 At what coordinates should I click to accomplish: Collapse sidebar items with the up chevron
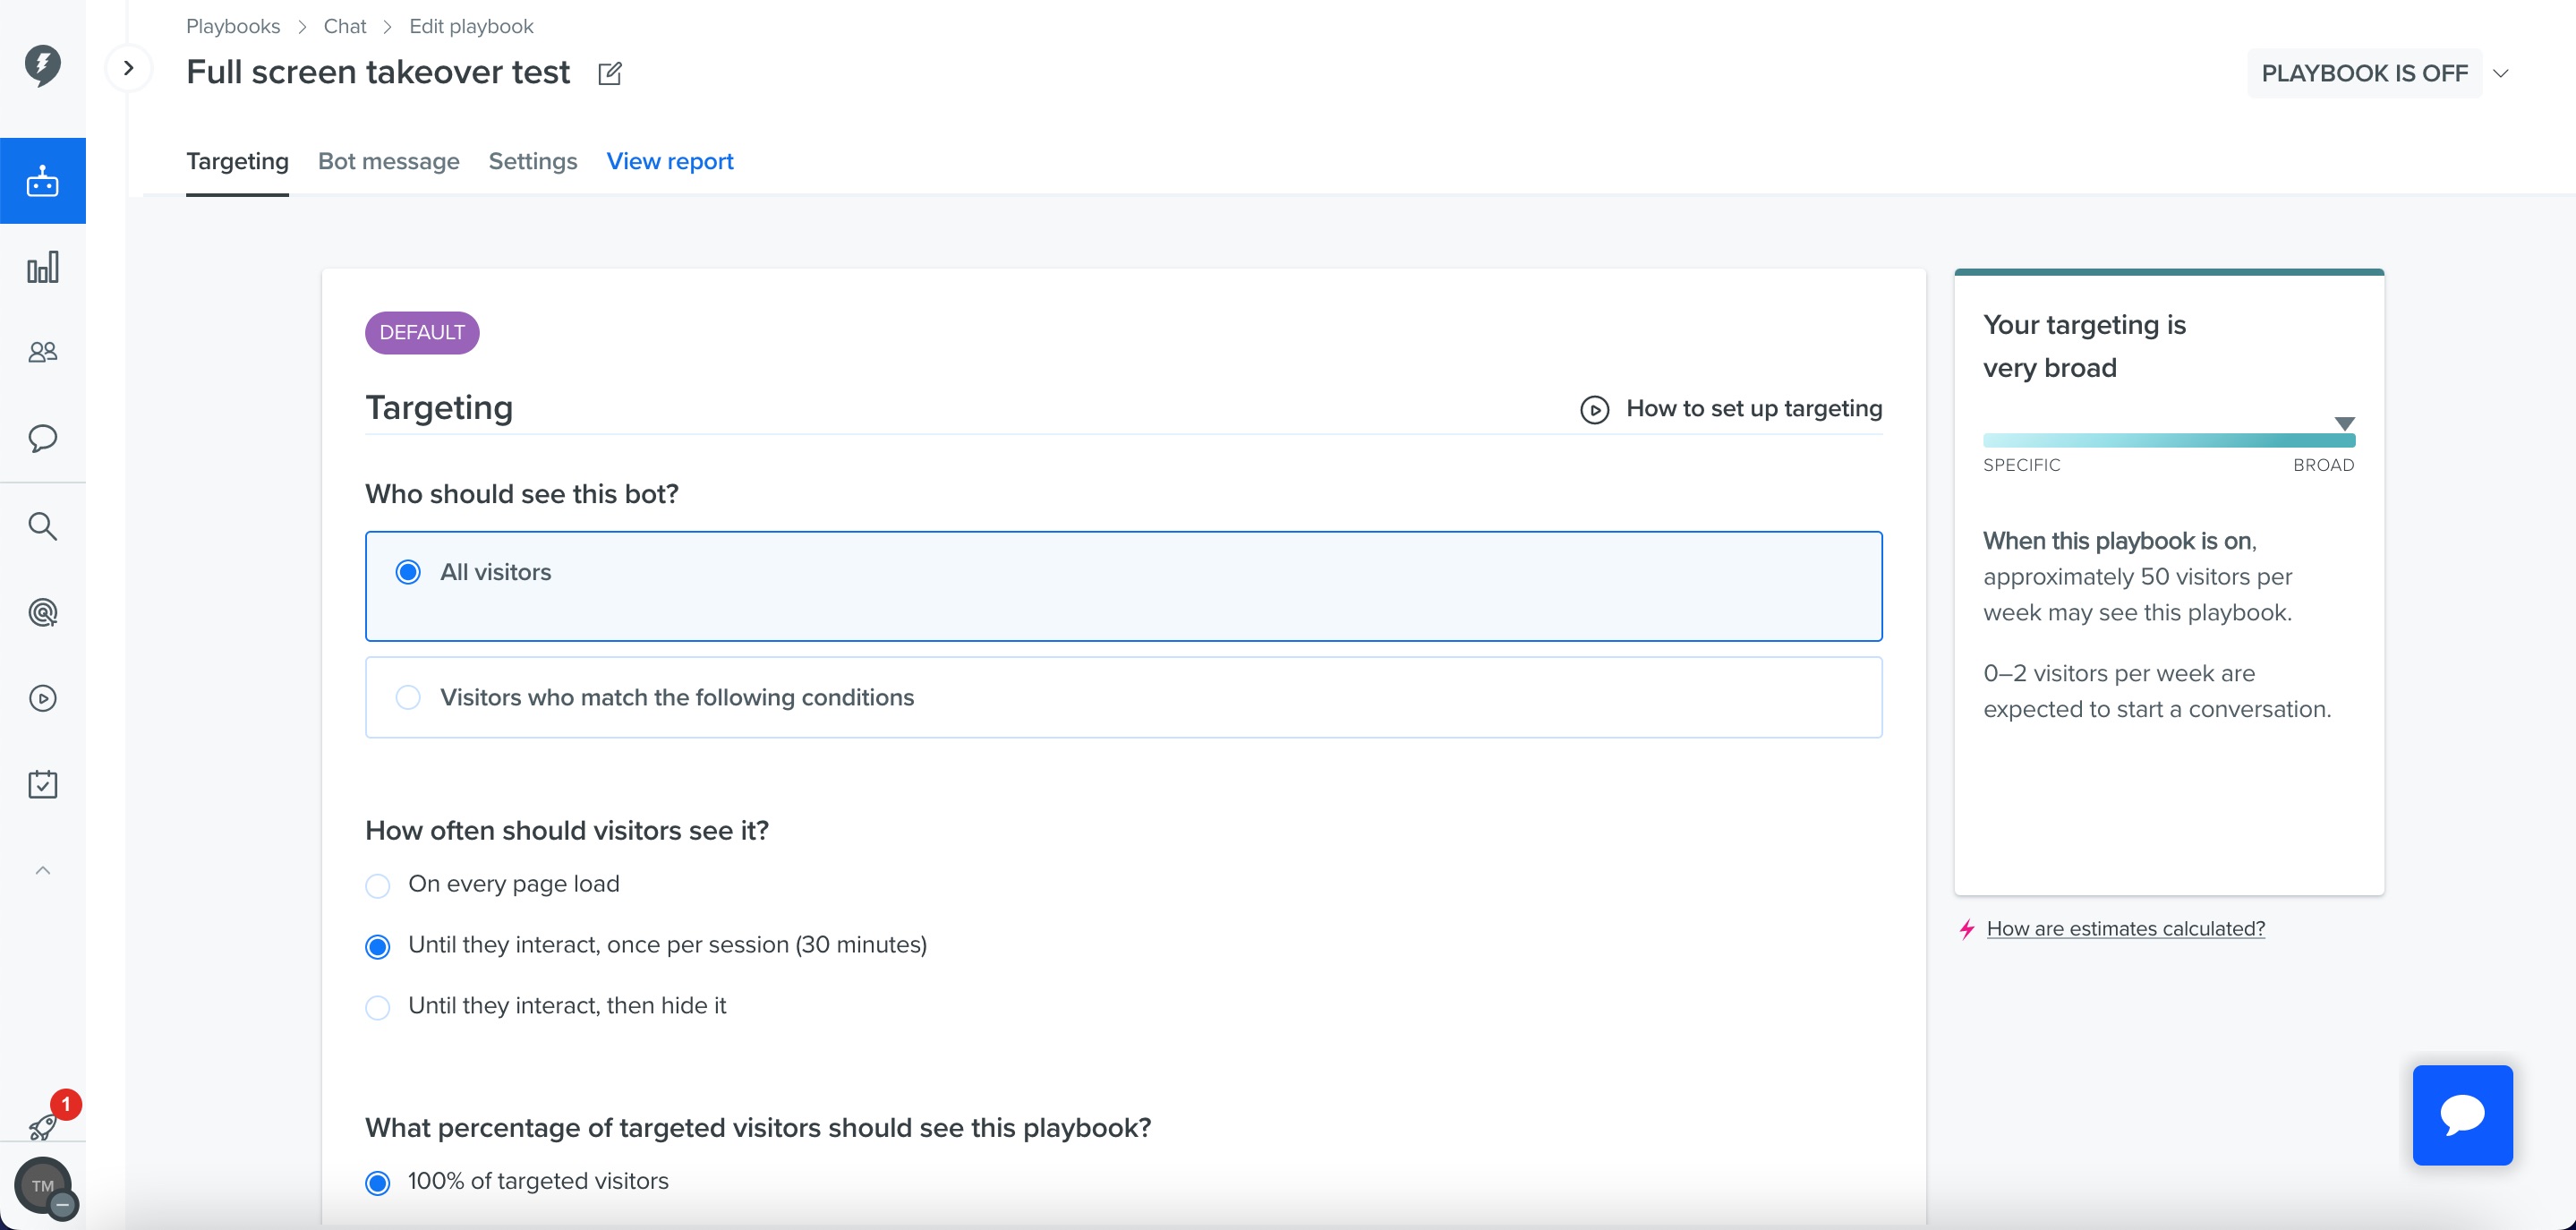42,870
